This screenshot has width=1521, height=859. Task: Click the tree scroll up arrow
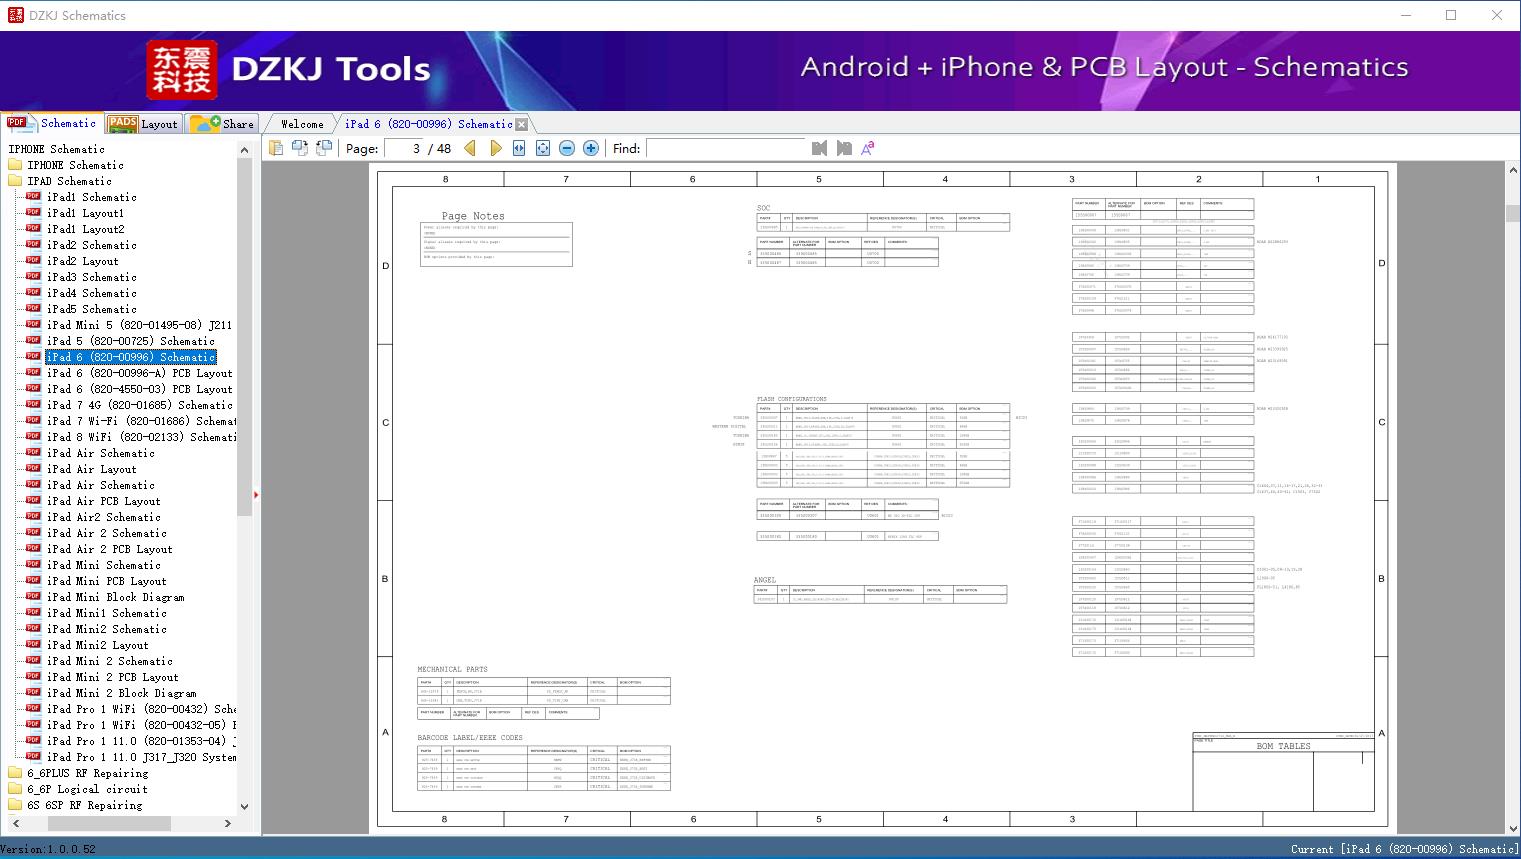(244, 150)
